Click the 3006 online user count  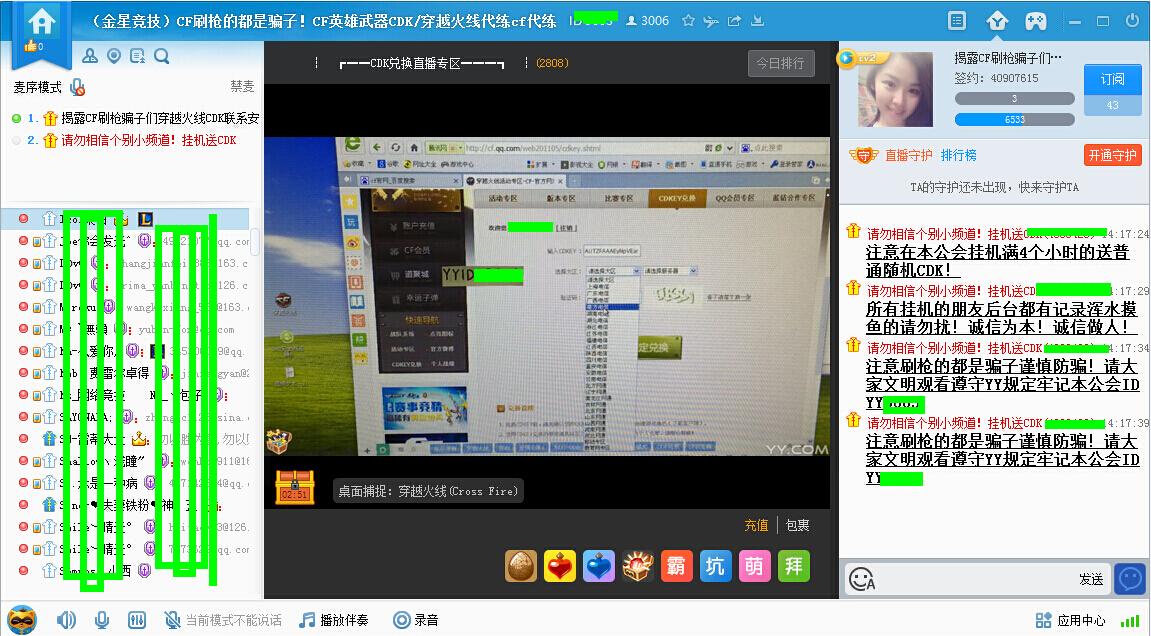[647, 21]
